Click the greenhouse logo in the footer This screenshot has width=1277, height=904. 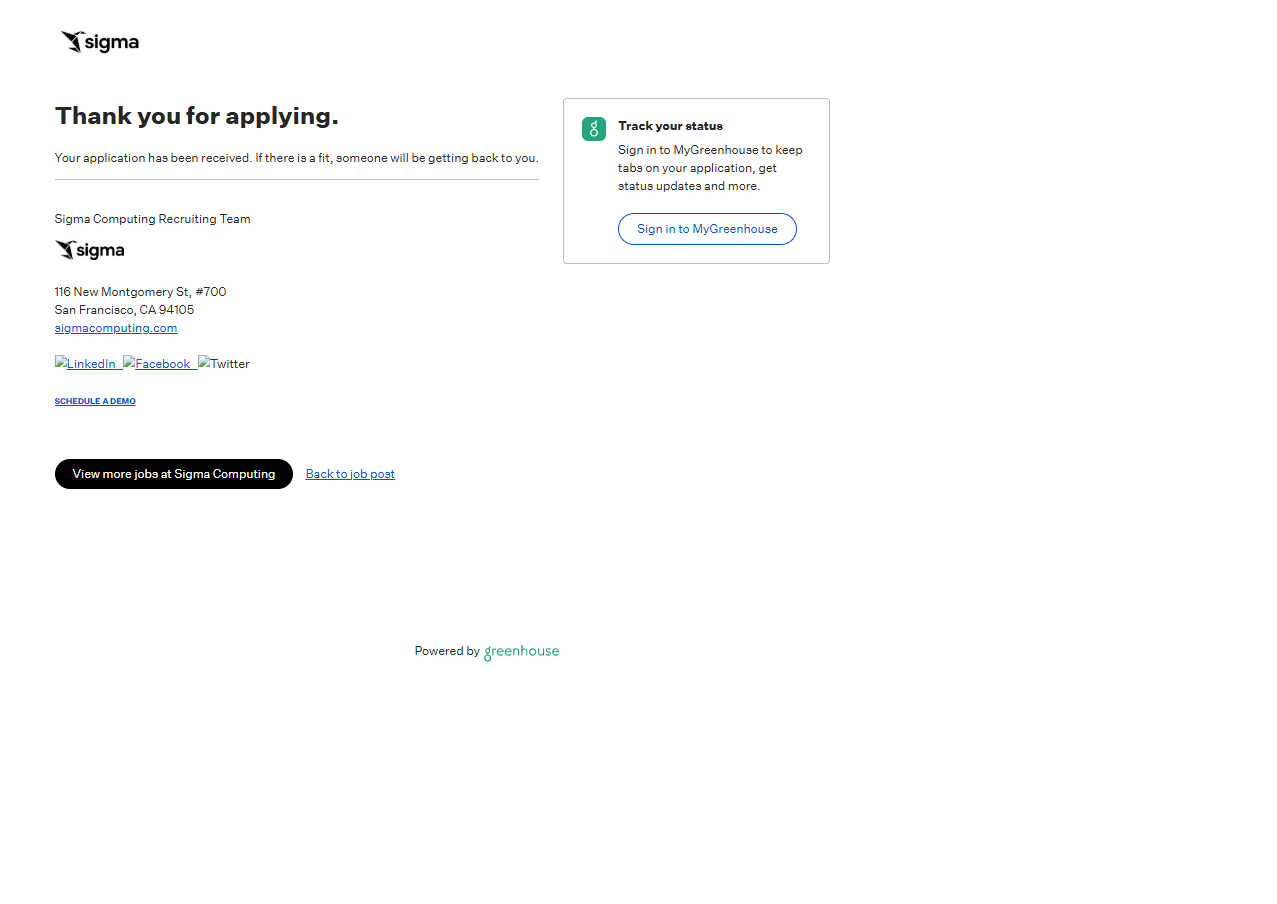click(x=521, y=652)
